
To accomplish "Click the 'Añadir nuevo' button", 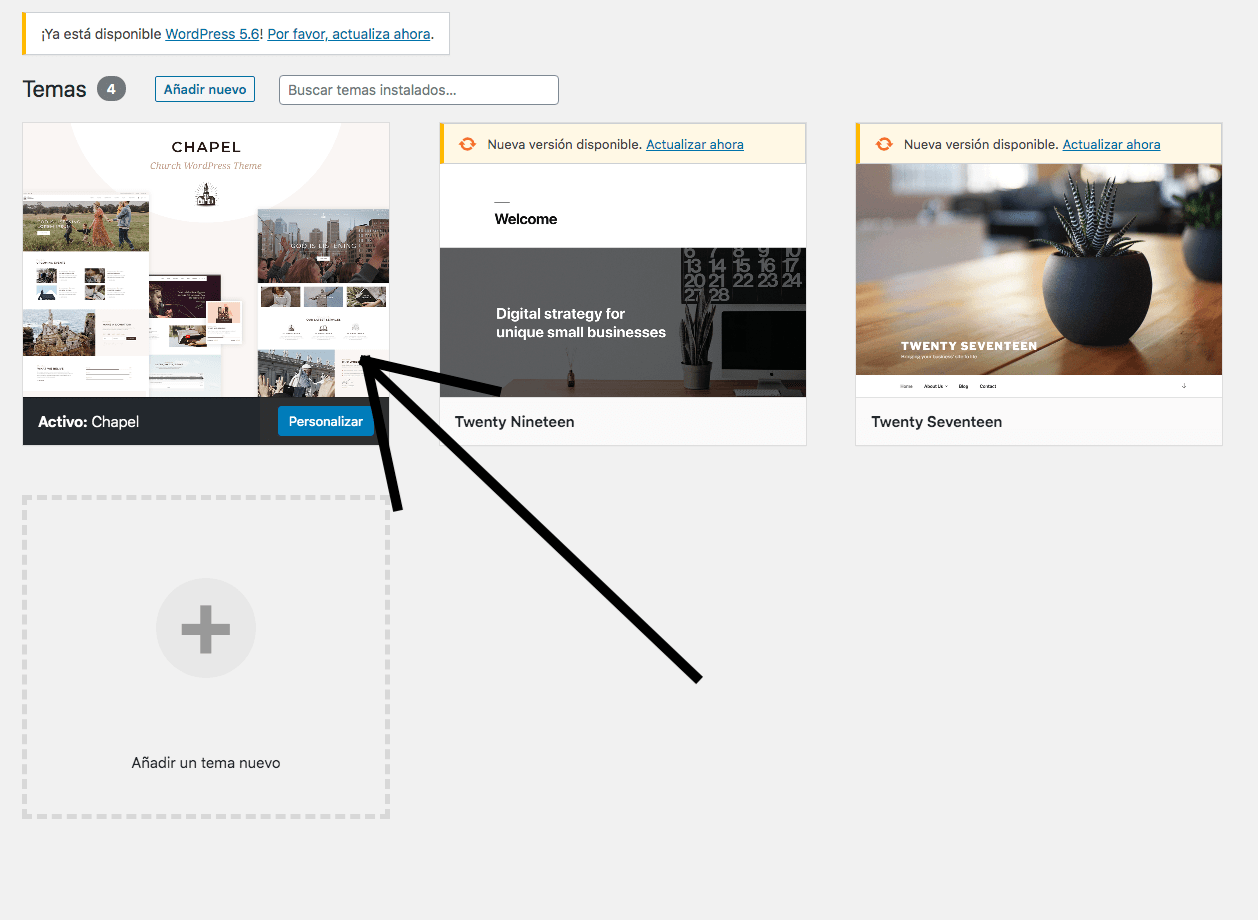I will [x=205, y=89].
